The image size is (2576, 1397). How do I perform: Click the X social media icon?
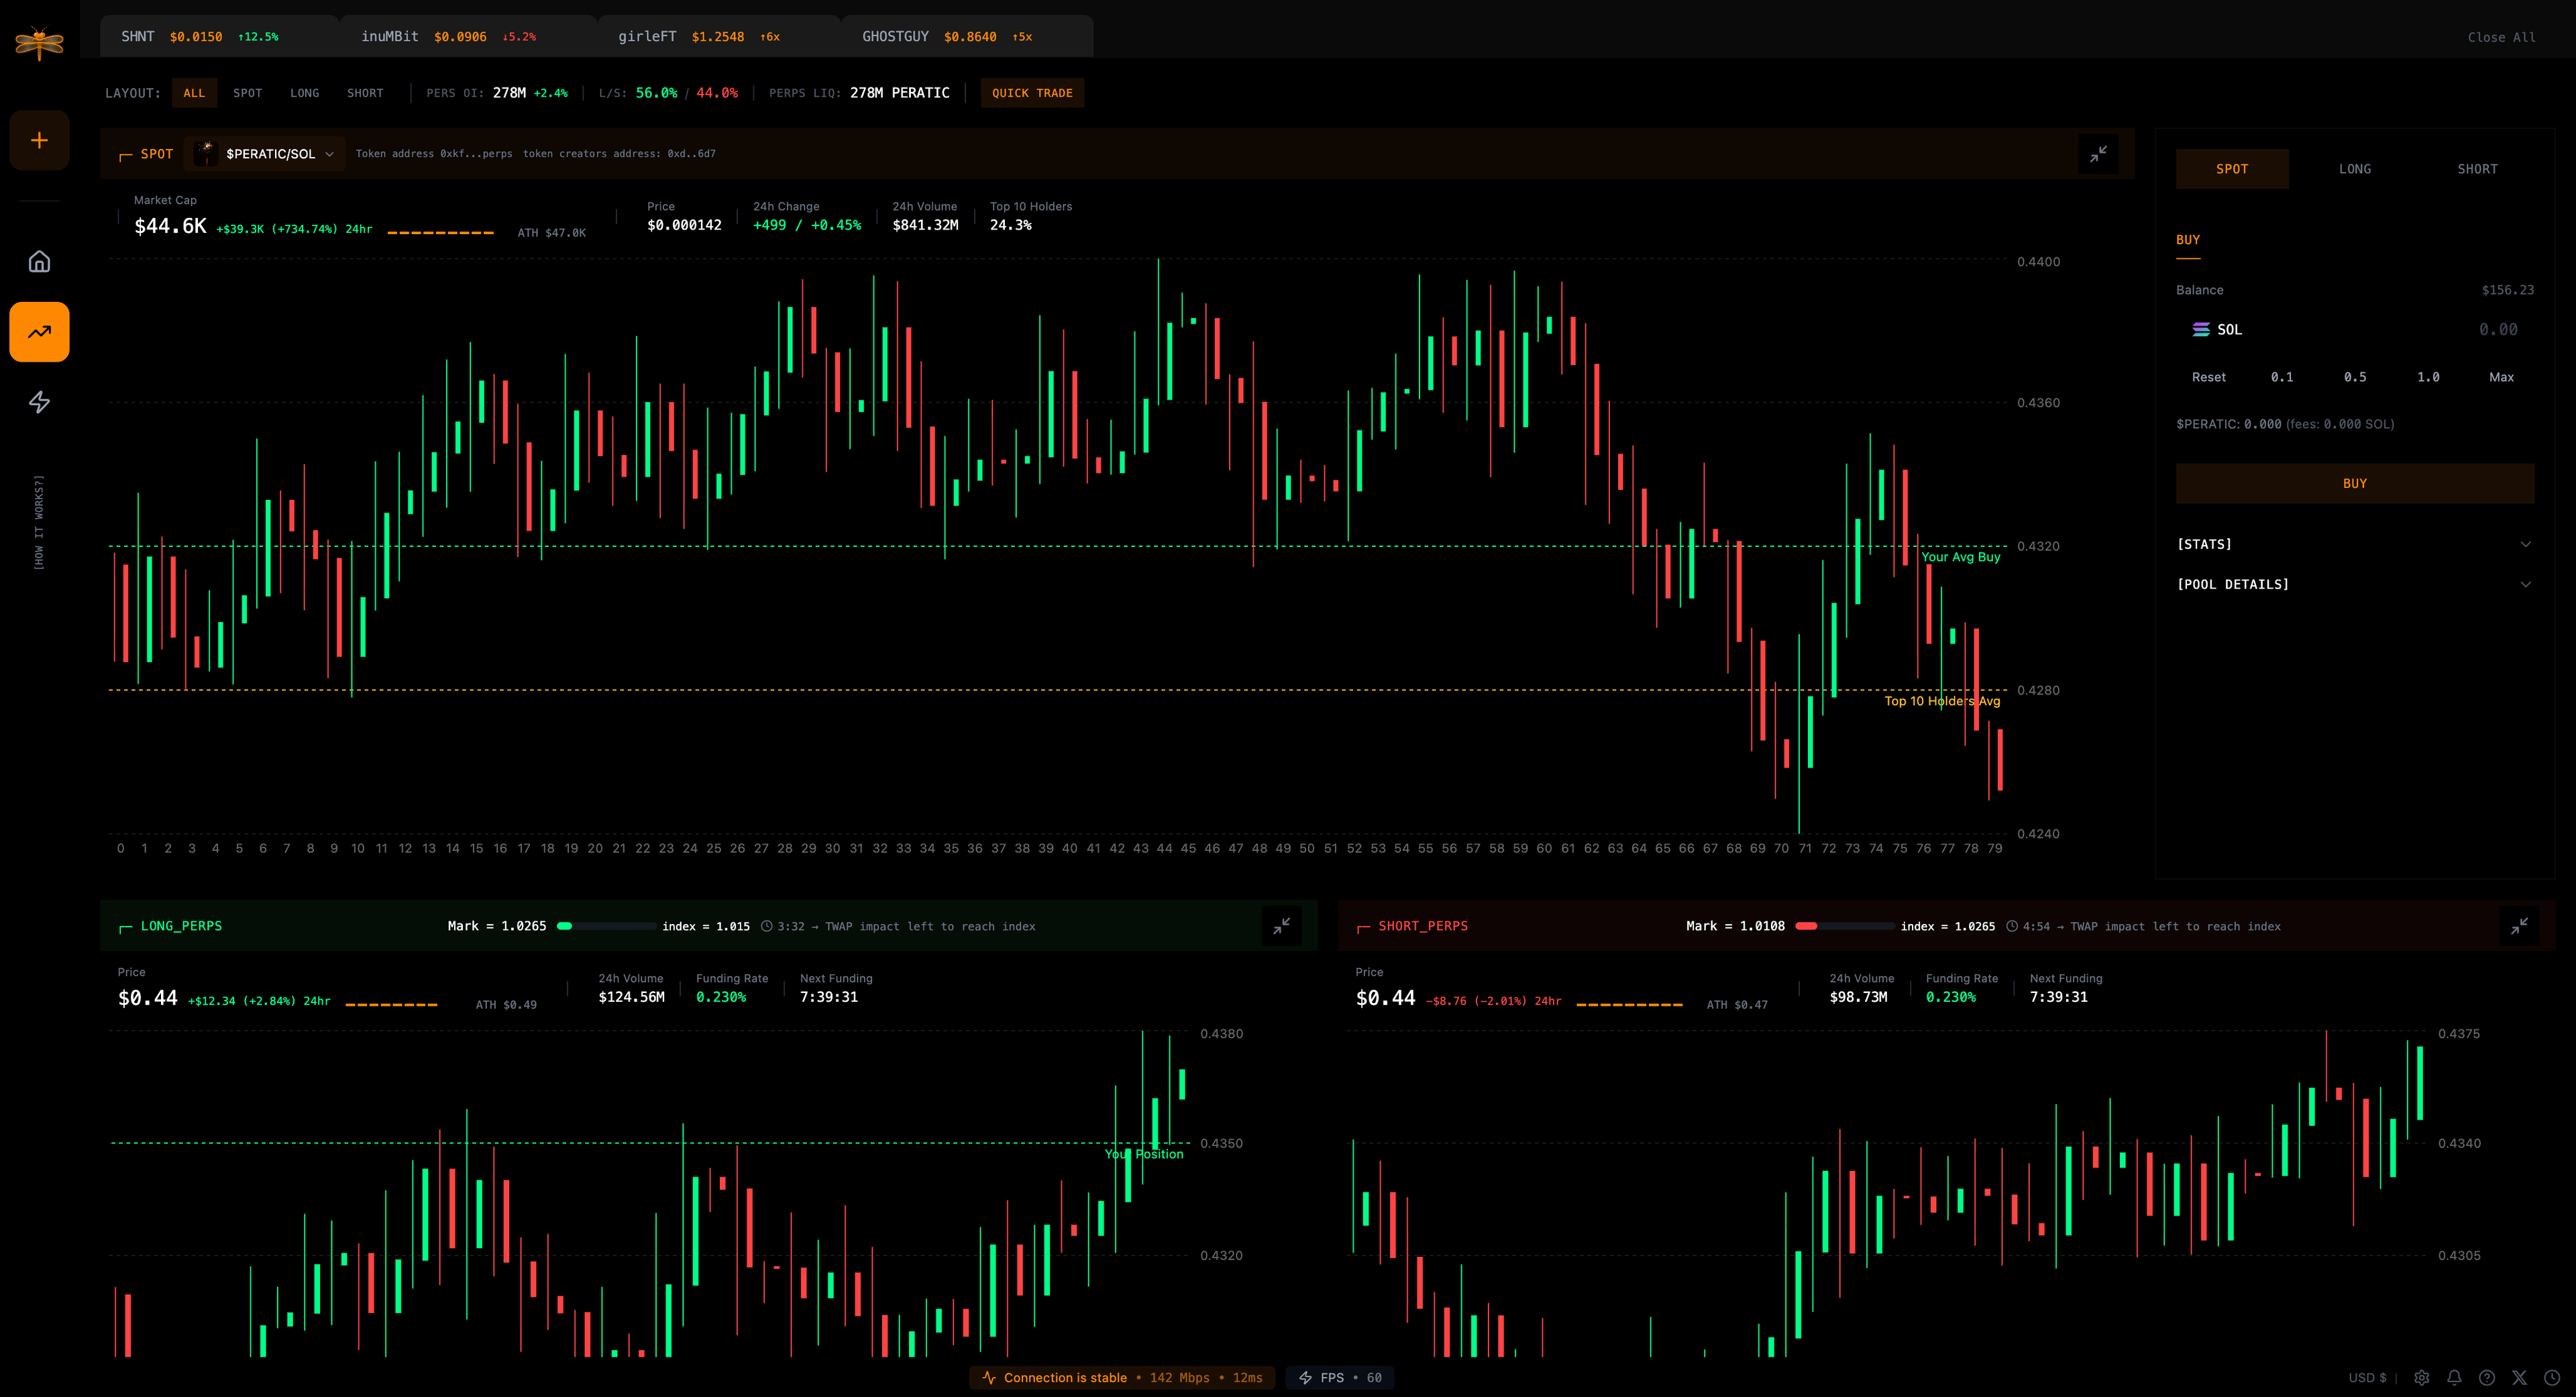point(2521,1377)
